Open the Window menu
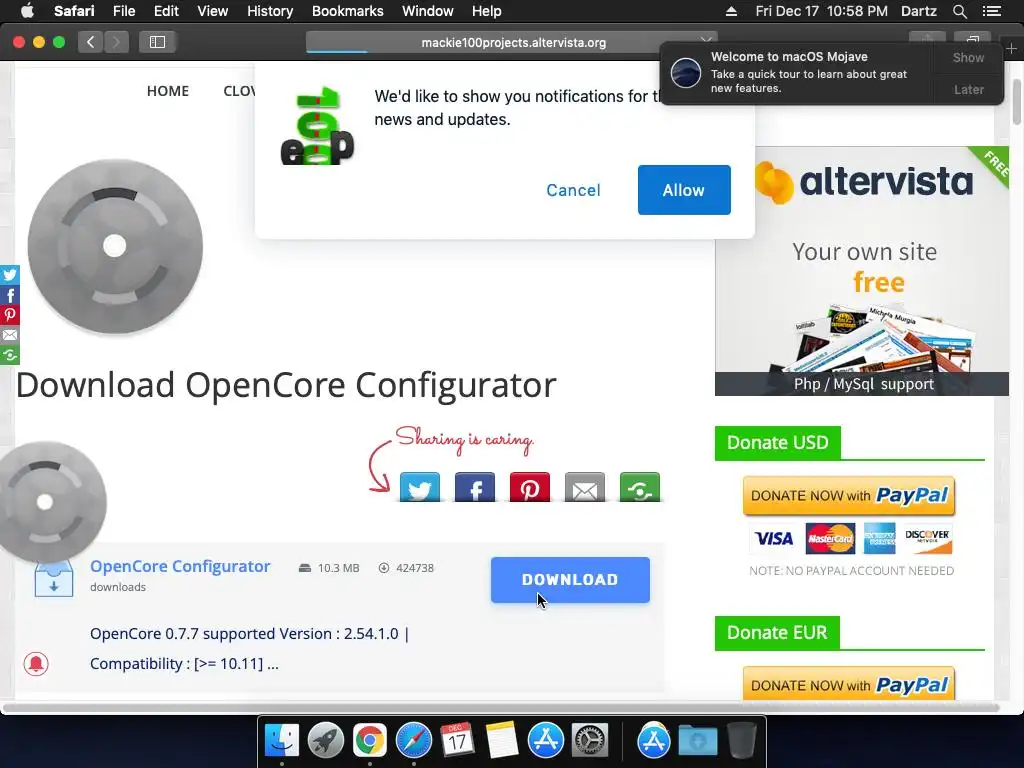1024x768 pixels. click(x=428, y=11)
